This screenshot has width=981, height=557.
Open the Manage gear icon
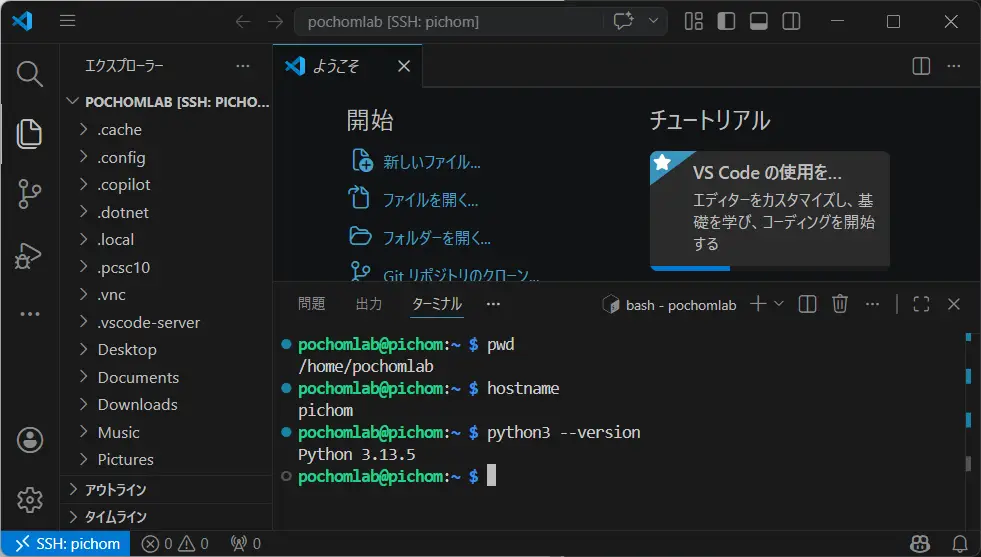(x=29, y=499)
